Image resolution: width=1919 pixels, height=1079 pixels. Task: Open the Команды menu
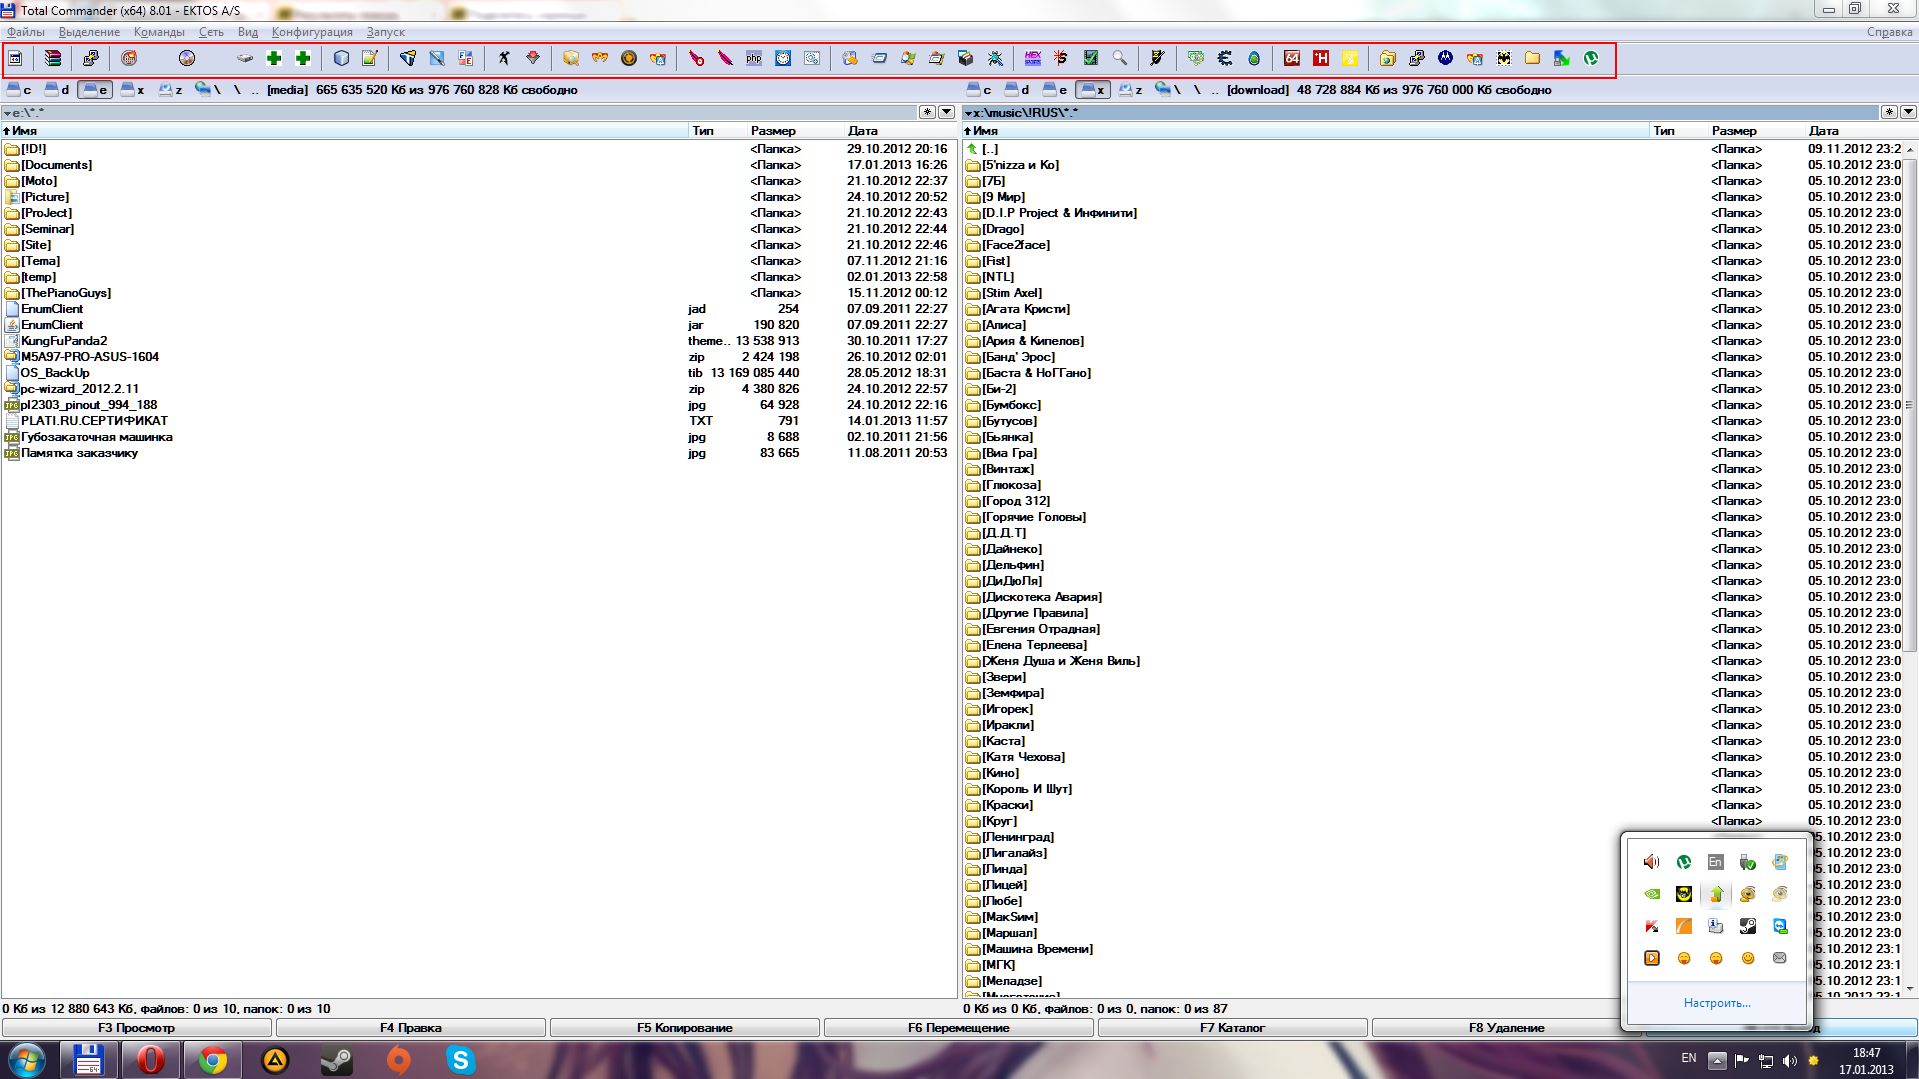click(159, 32)
